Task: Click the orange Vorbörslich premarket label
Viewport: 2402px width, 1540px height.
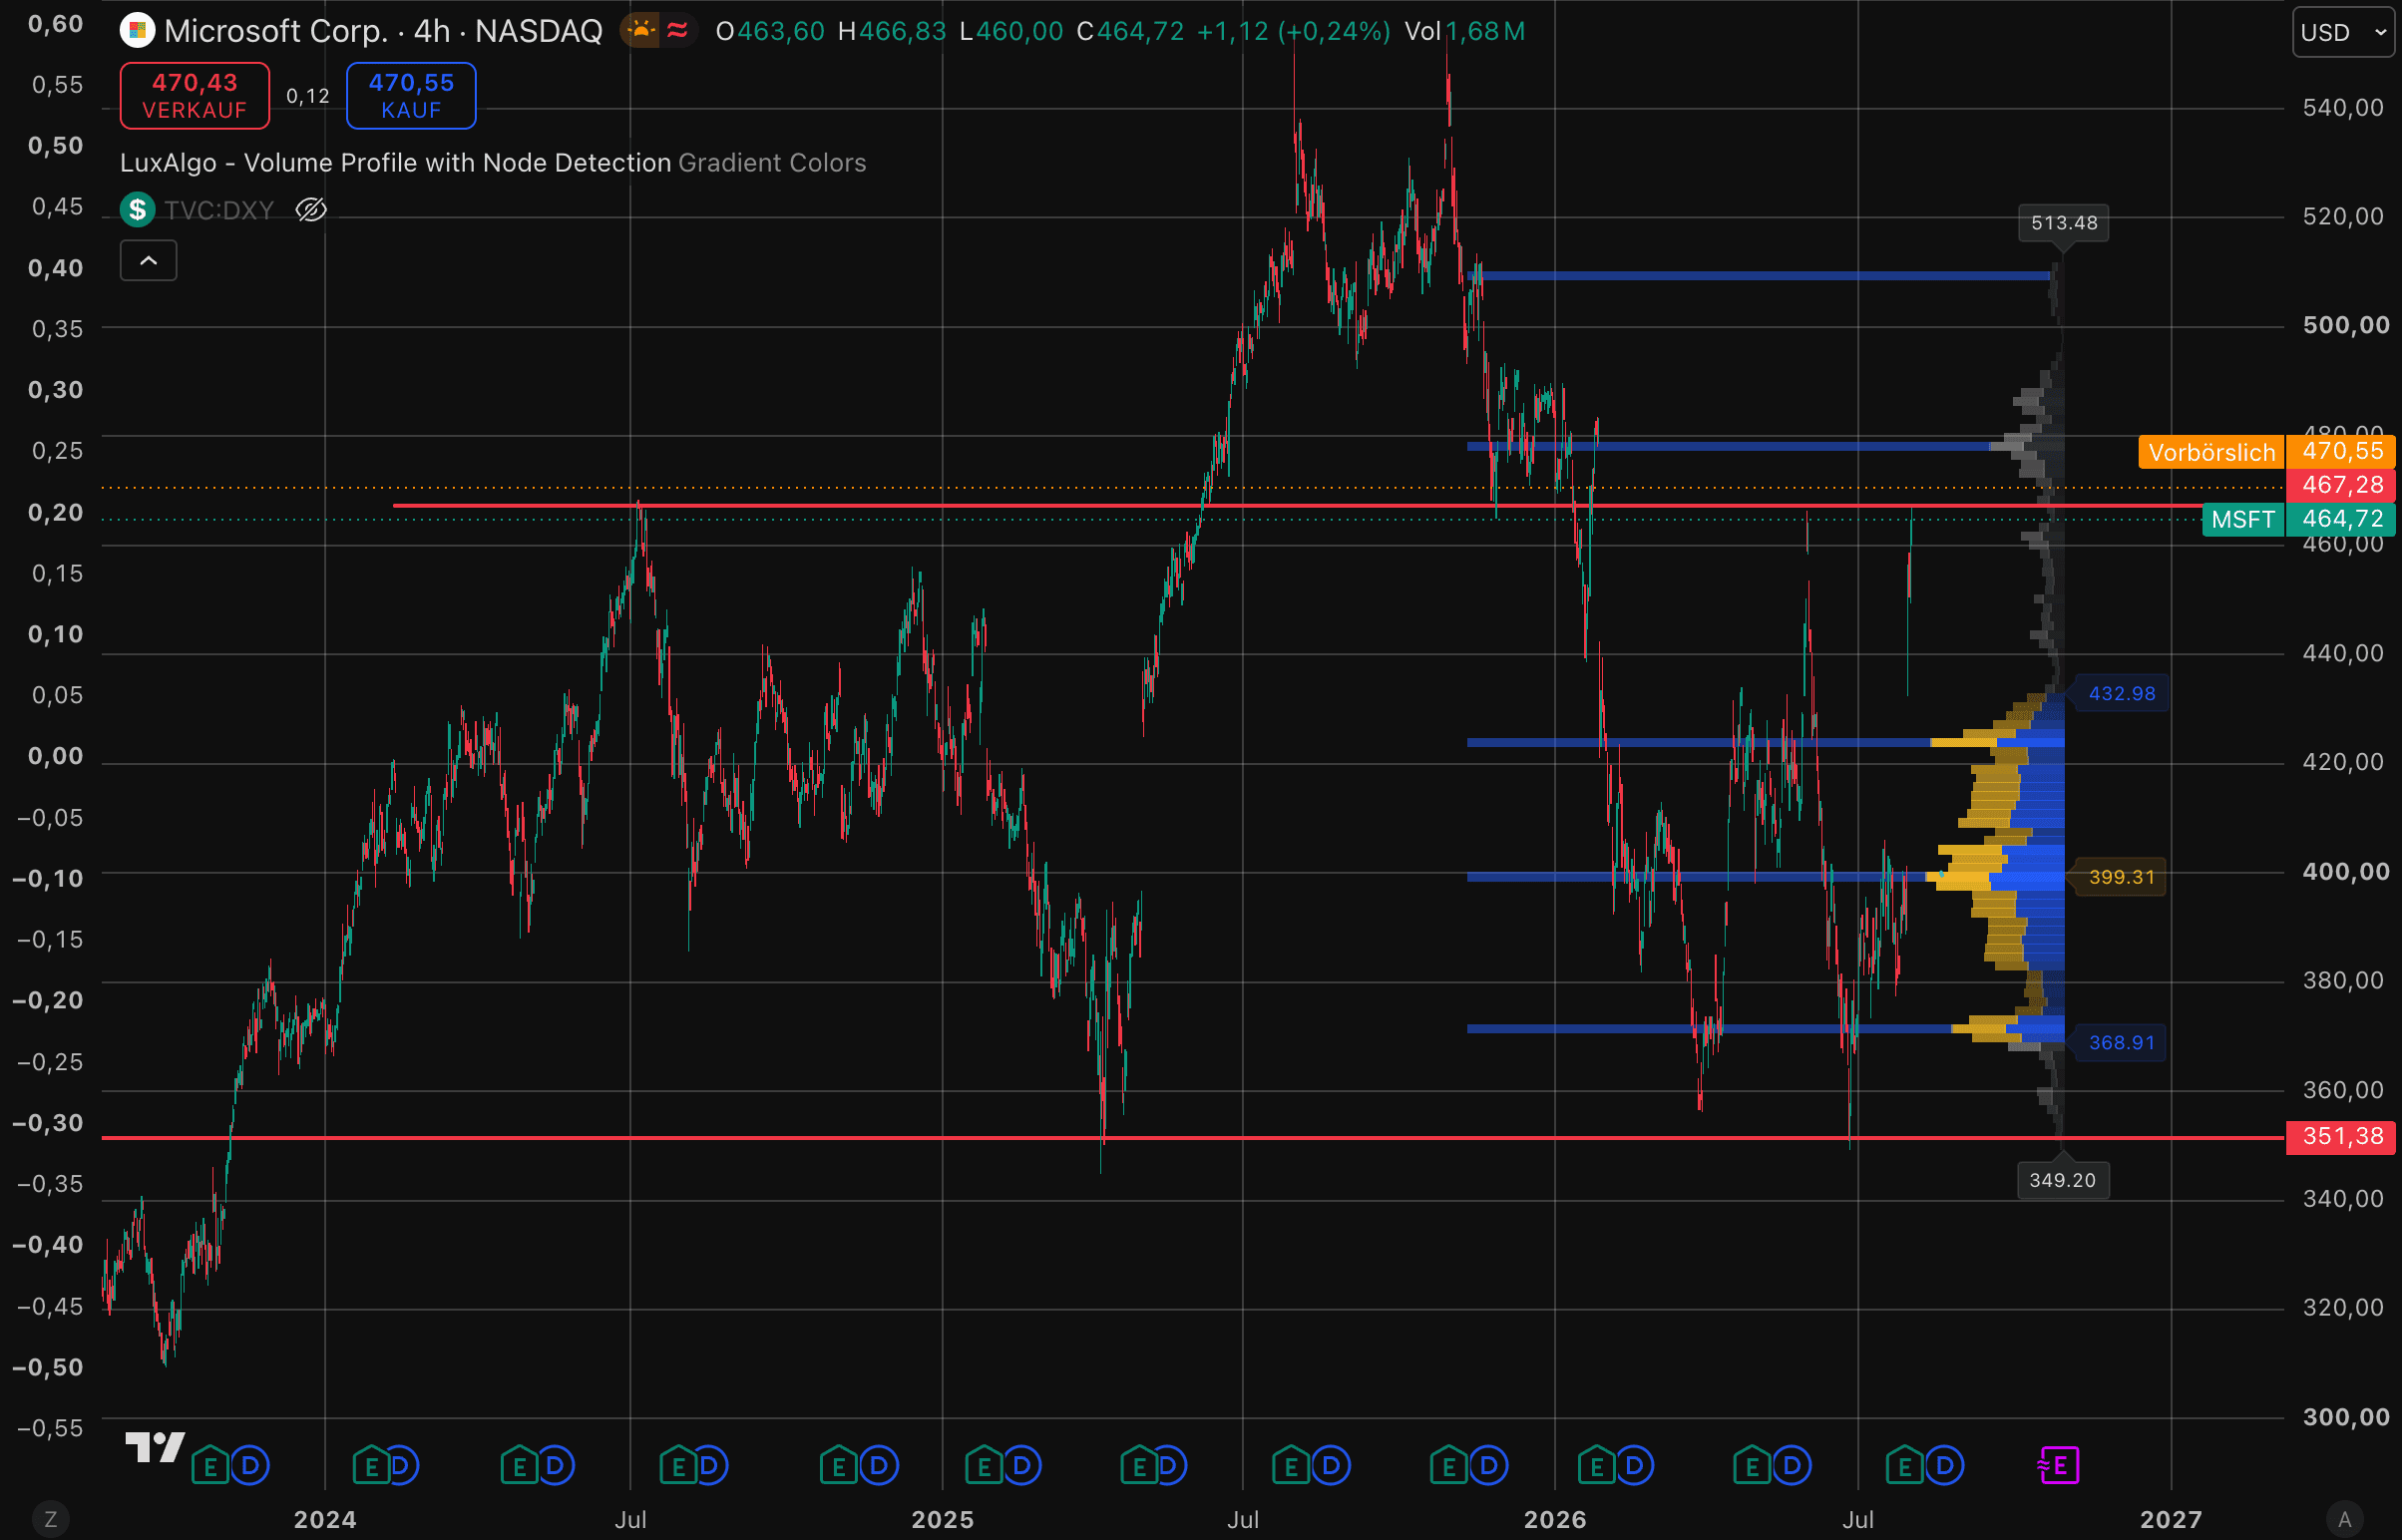Action: [x=2212, y=452]
